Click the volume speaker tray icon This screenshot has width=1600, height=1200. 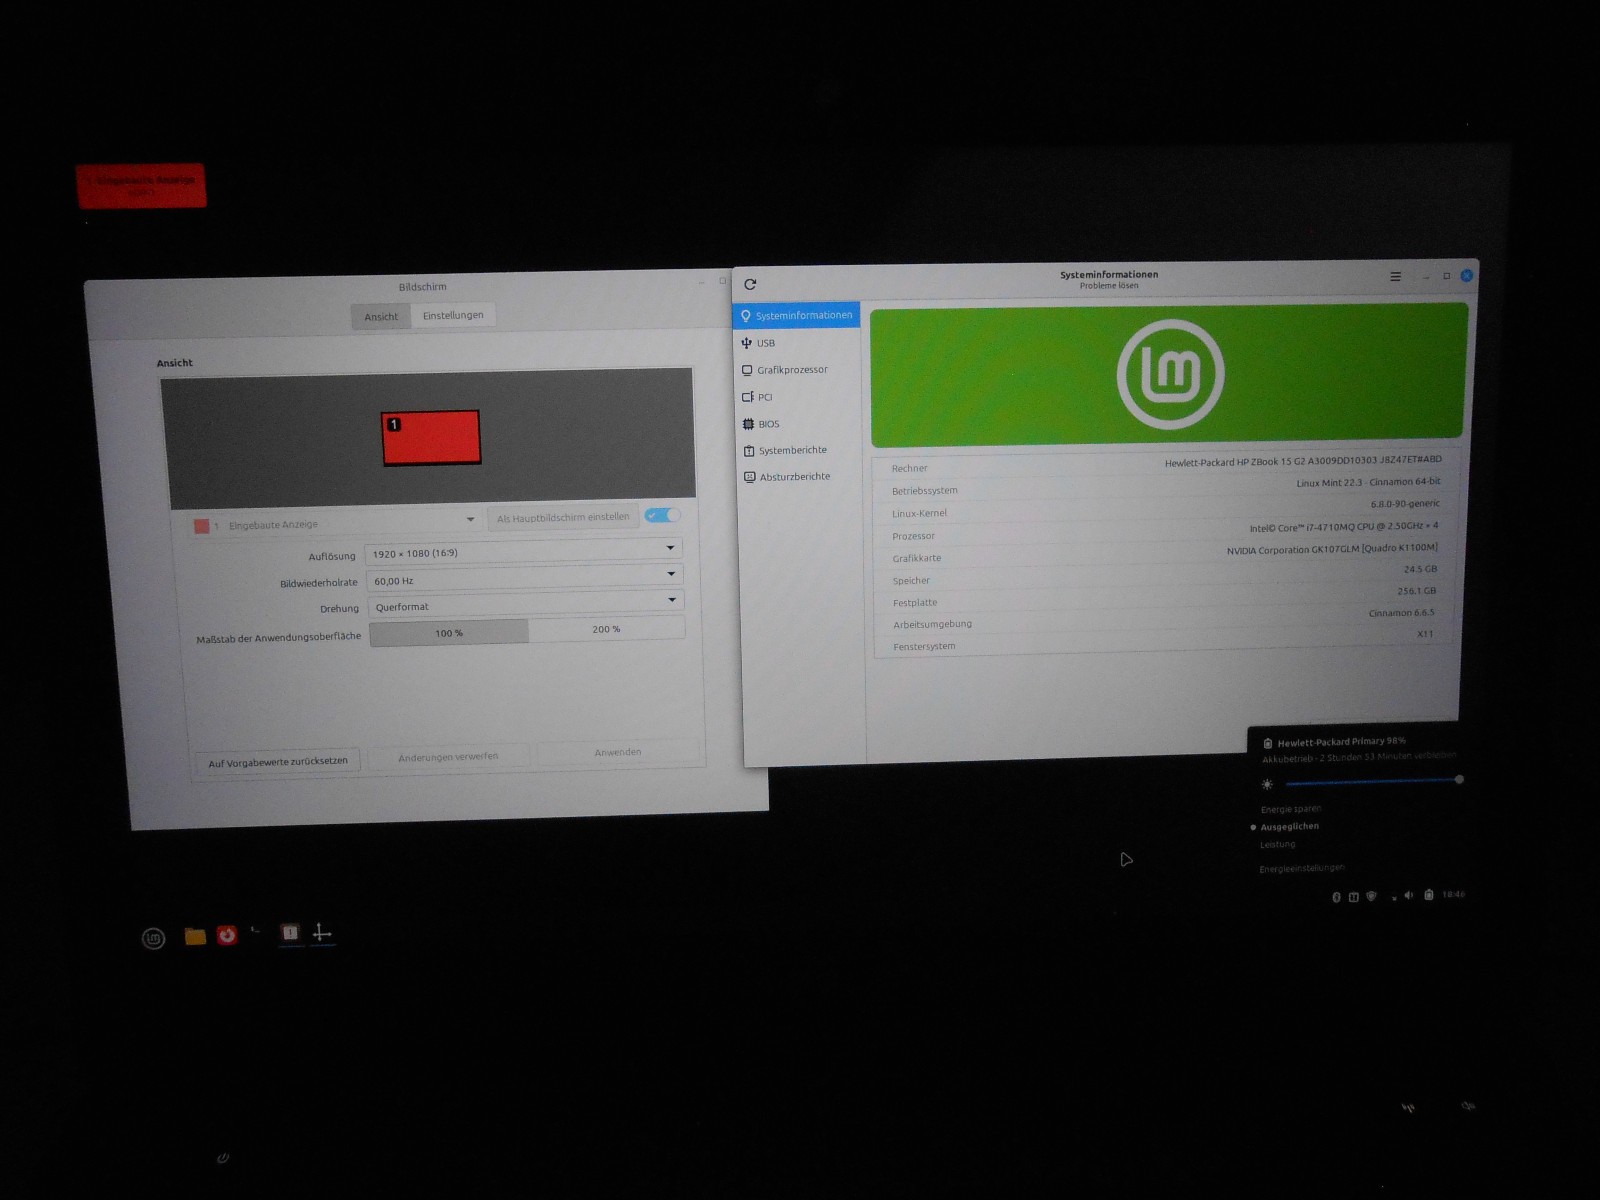point(1408,895)
